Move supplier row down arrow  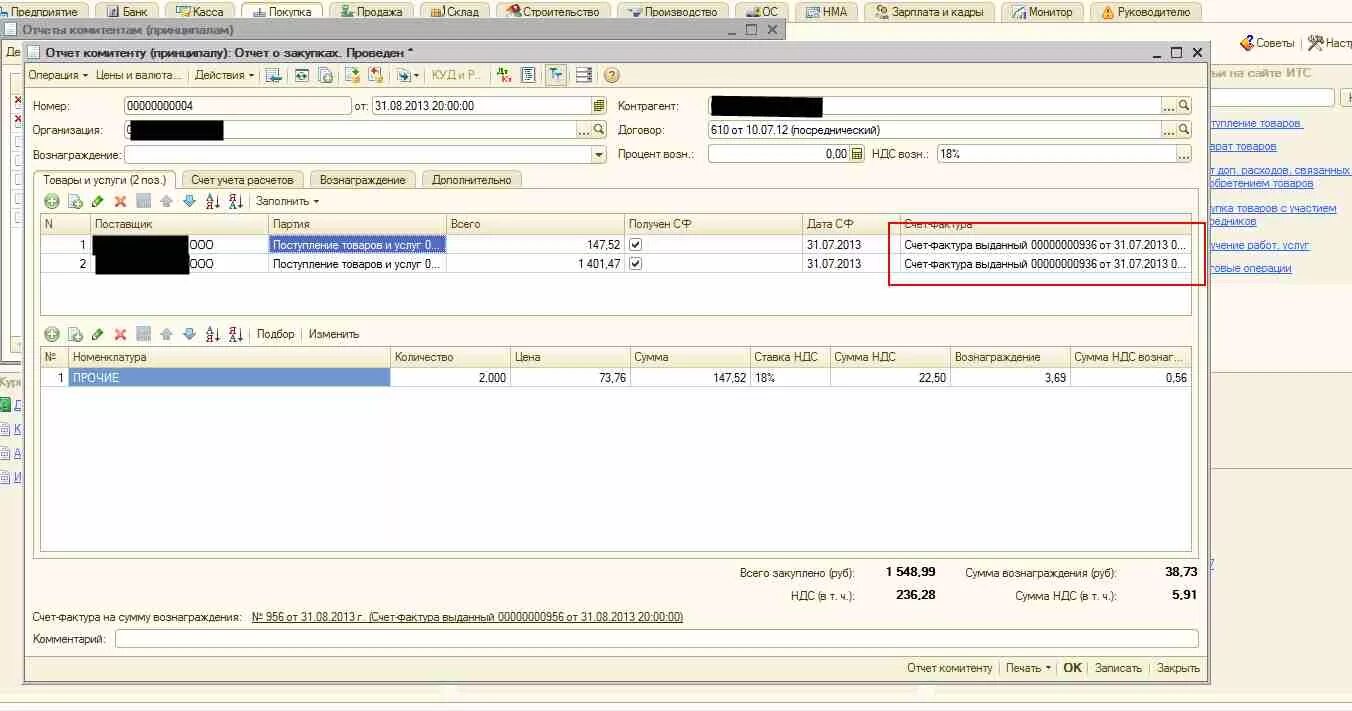coord(189,201)
